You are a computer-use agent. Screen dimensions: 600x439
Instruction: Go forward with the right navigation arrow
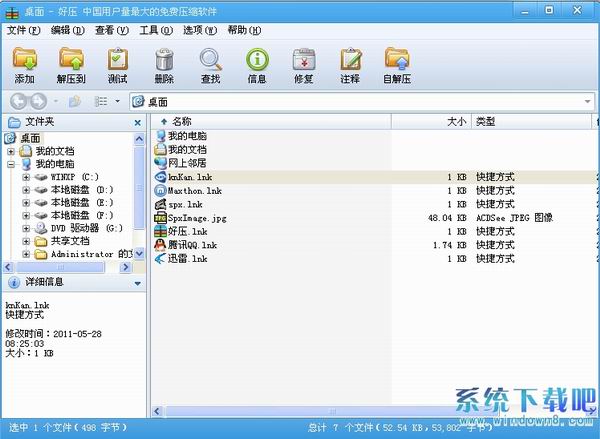38,101
